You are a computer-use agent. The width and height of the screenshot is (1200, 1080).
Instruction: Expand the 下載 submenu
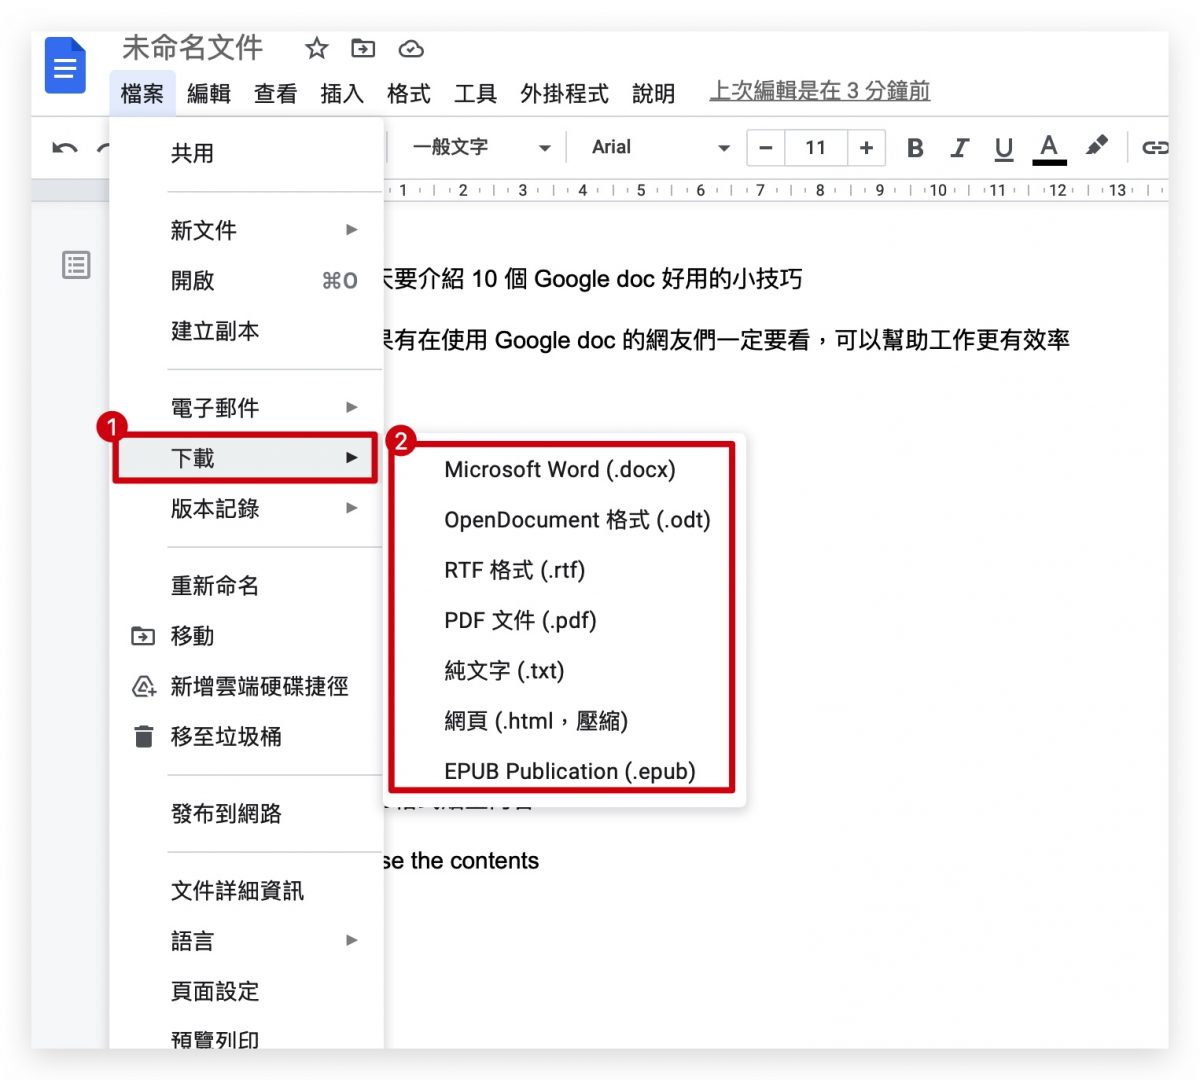[x=246, y=458]
